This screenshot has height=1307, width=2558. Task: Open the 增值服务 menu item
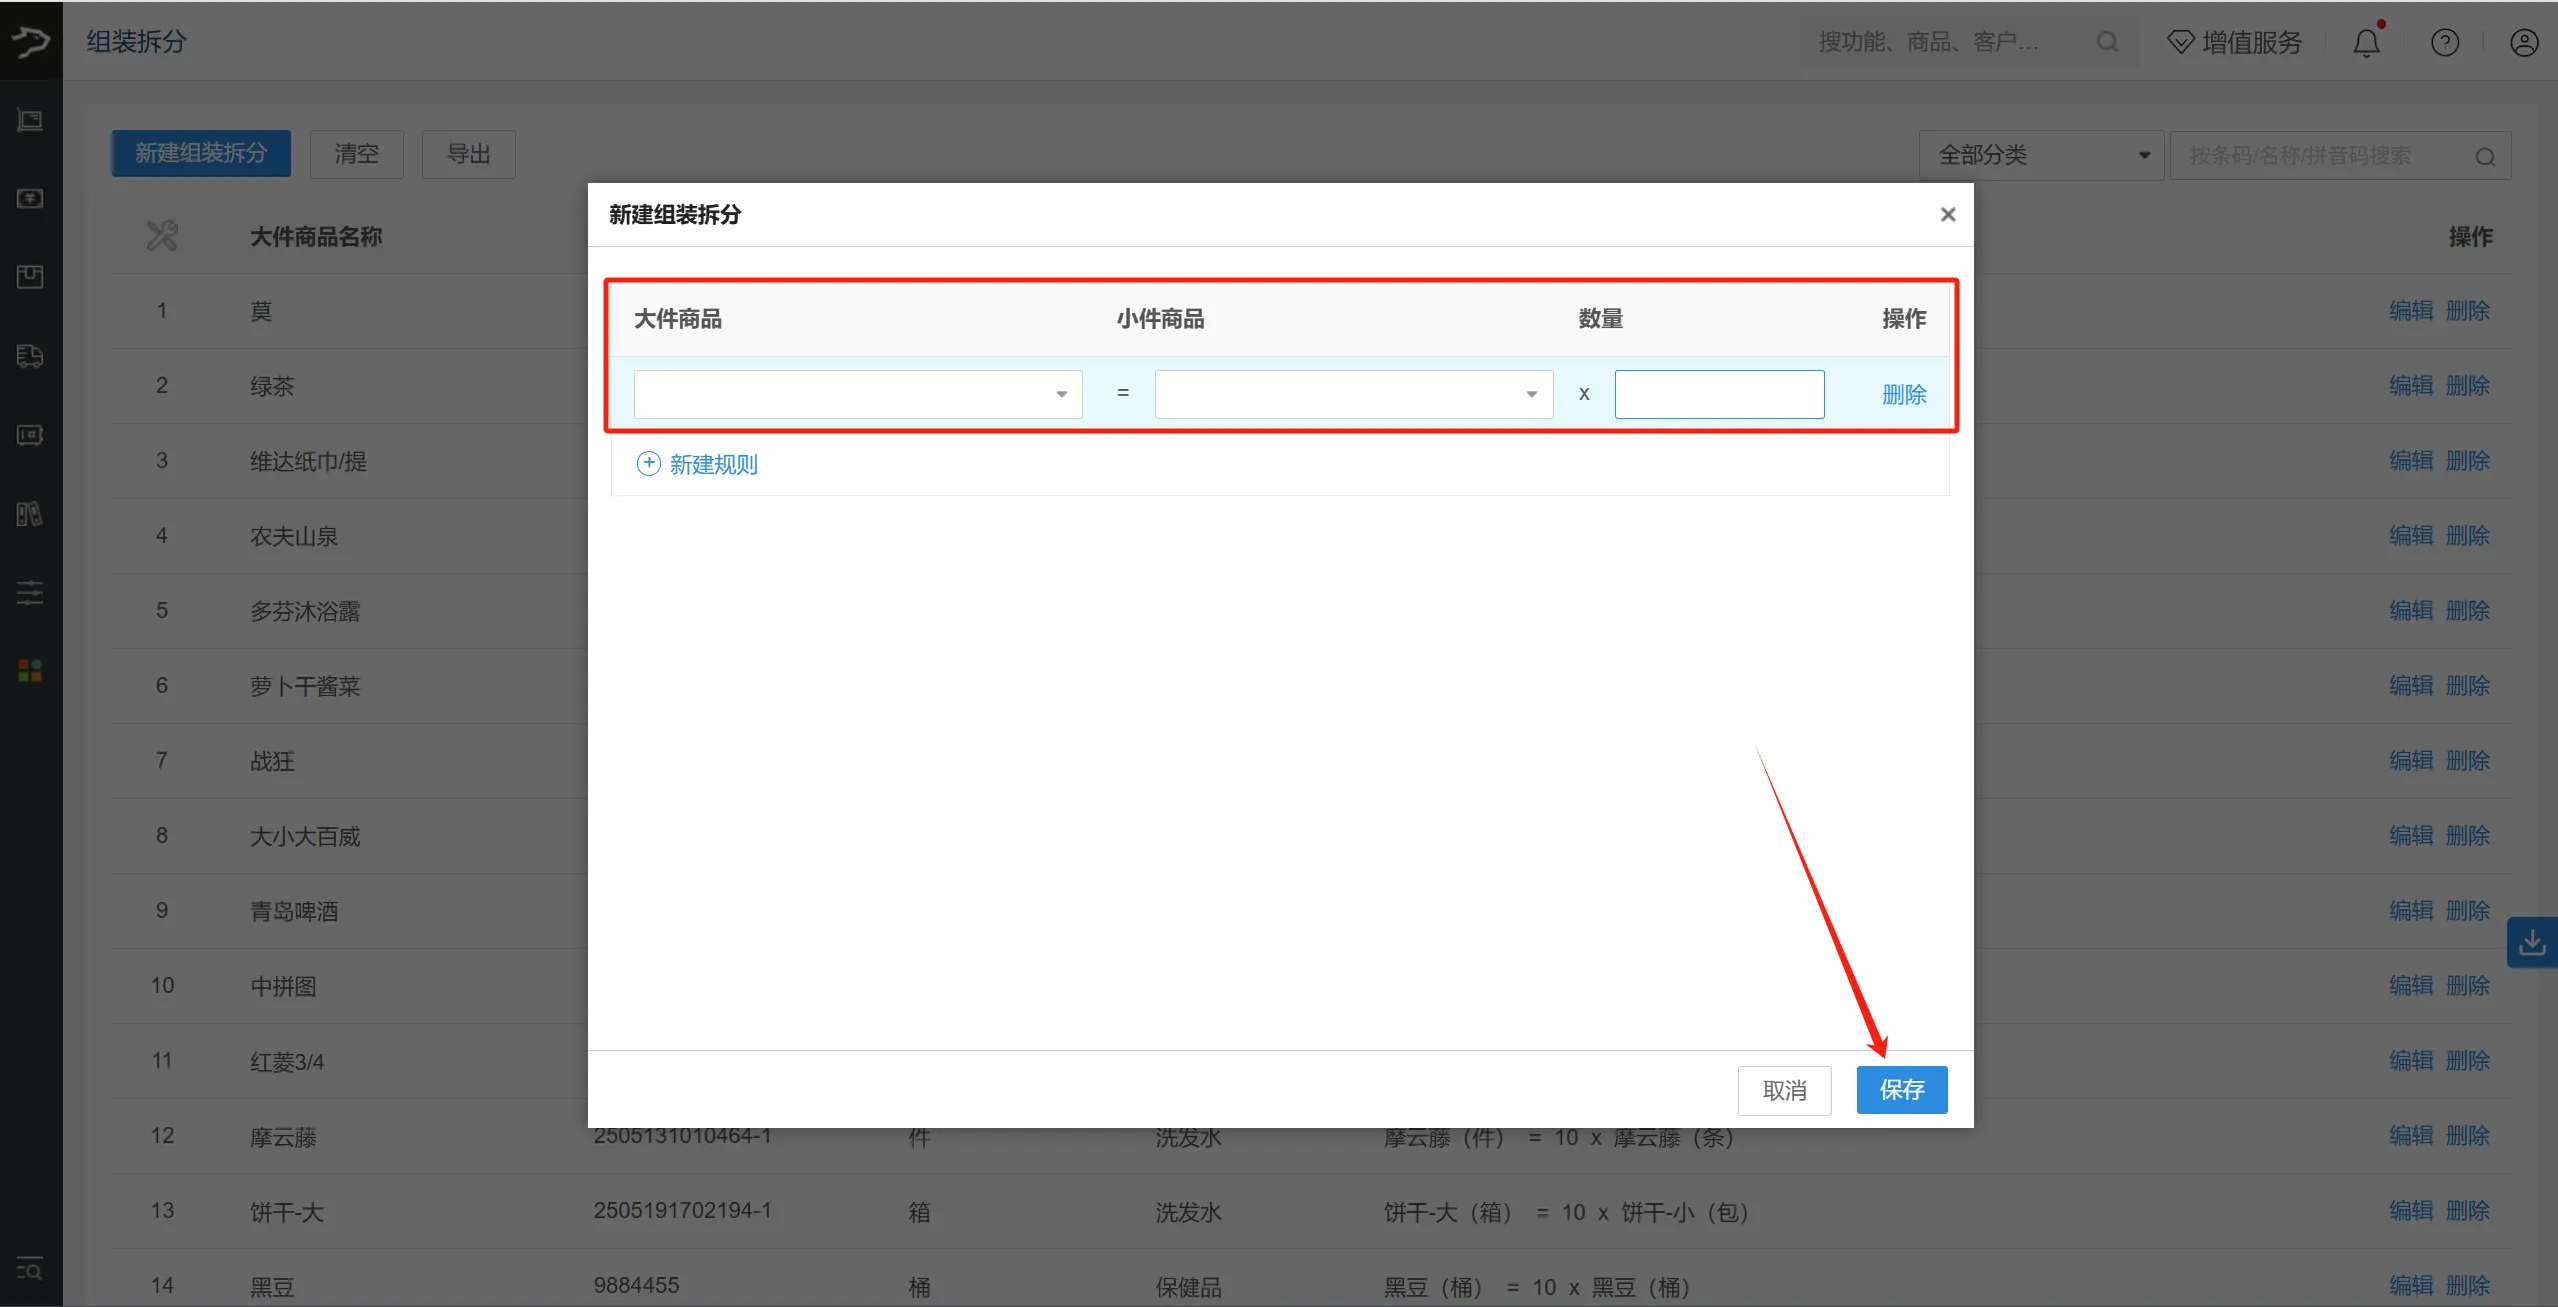pyautogui.click(x=2234, y=42)
